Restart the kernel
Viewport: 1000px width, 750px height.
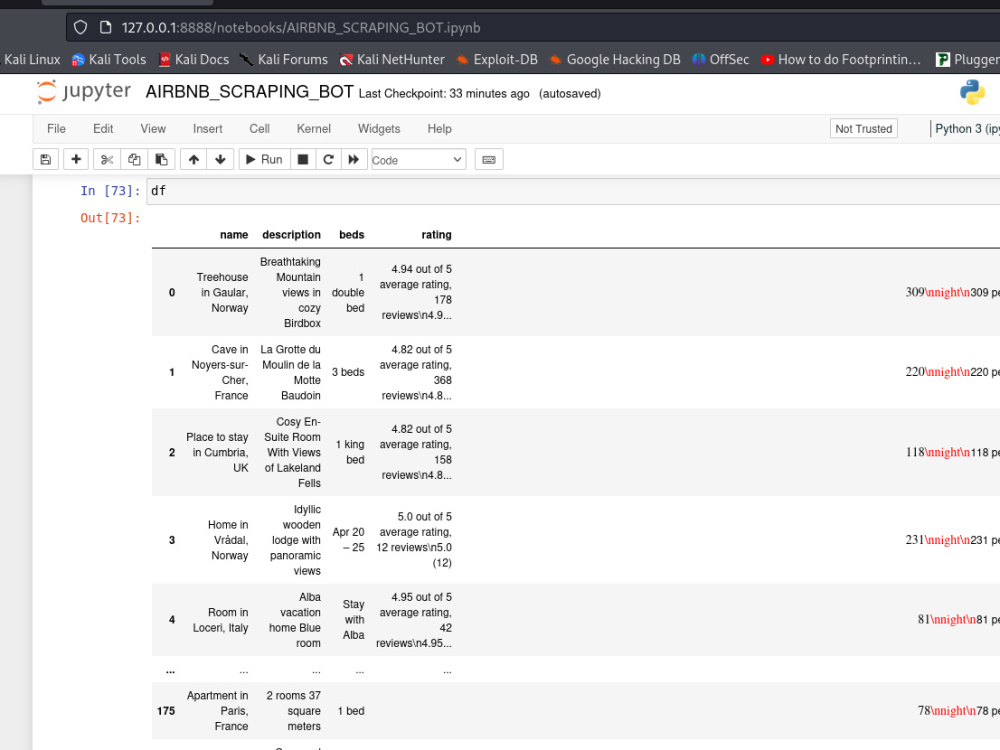[x=330, y=159]
